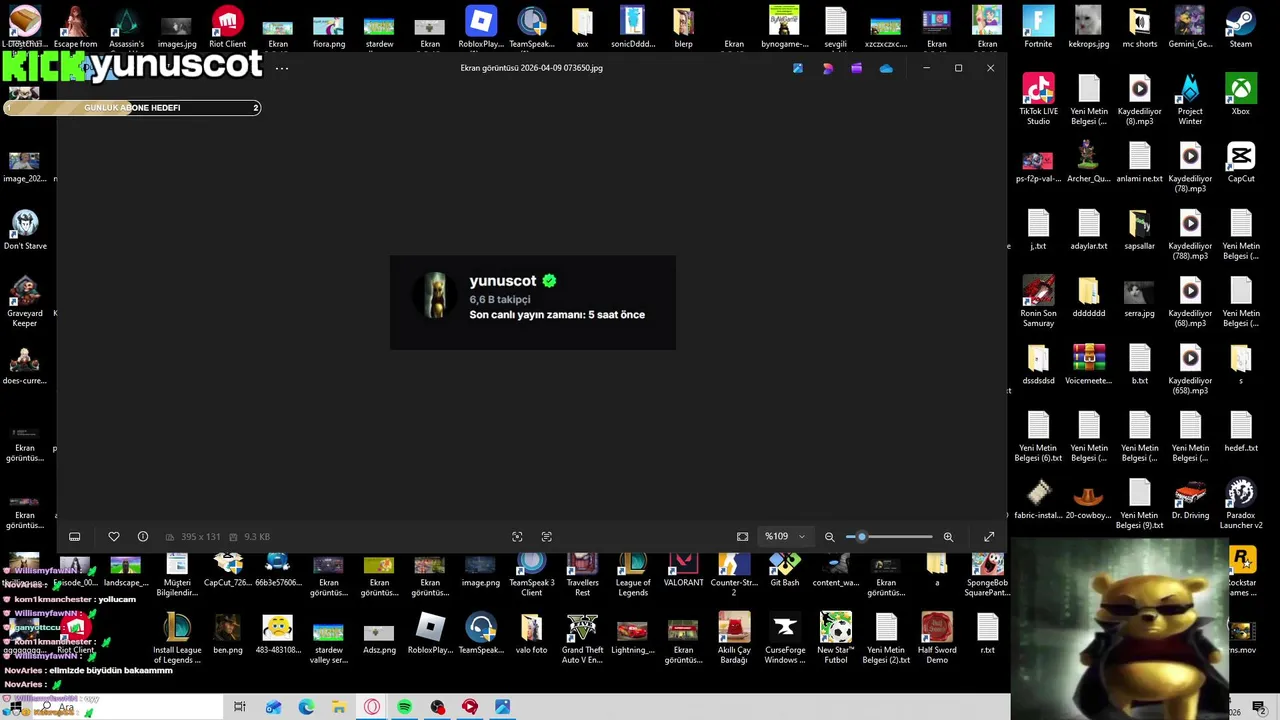Open blerp folder in top row
Screen dimensions: 1280x720
683,28
